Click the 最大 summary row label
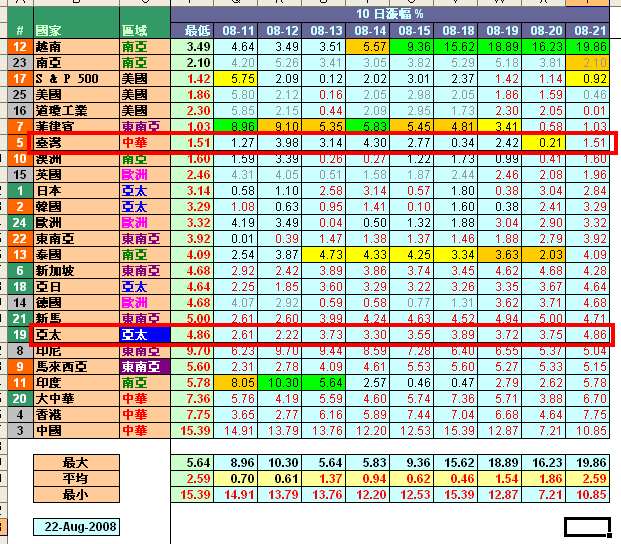Viewport: 621px width, 544px height. [75, 462]
